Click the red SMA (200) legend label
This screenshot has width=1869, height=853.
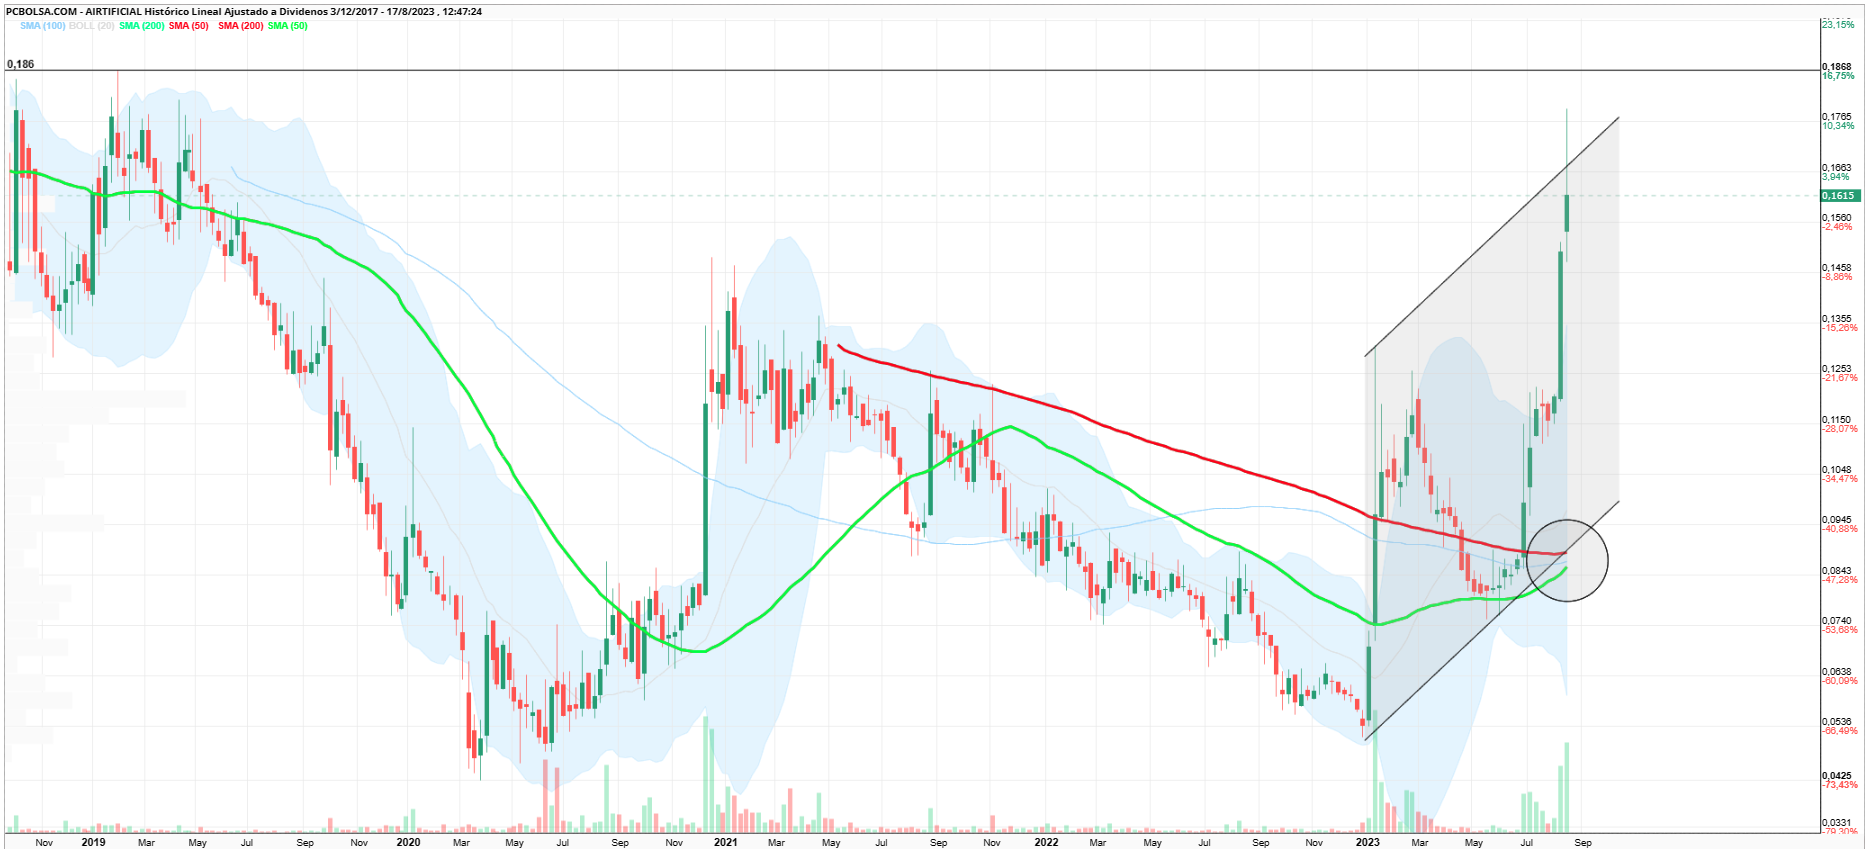(241, 26)
